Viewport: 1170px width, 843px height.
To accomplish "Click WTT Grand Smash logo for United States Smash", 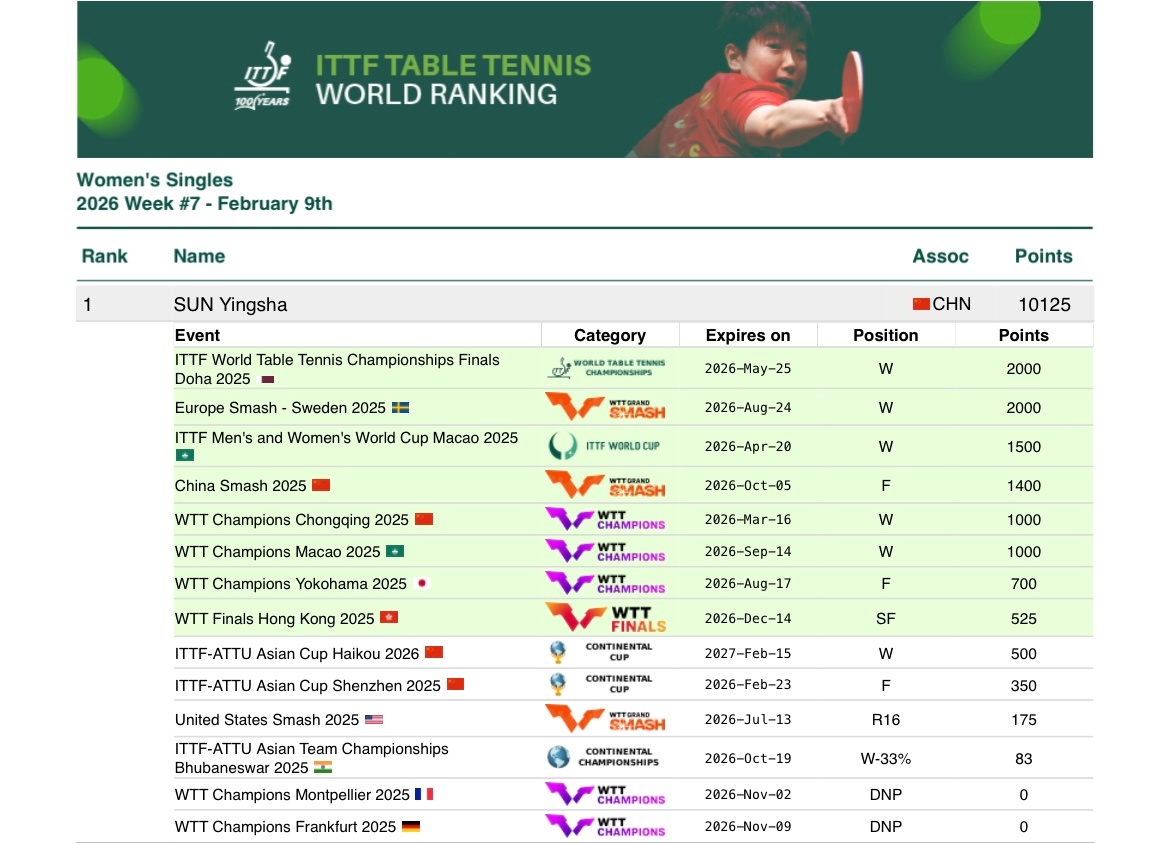I will click(605, 719).
